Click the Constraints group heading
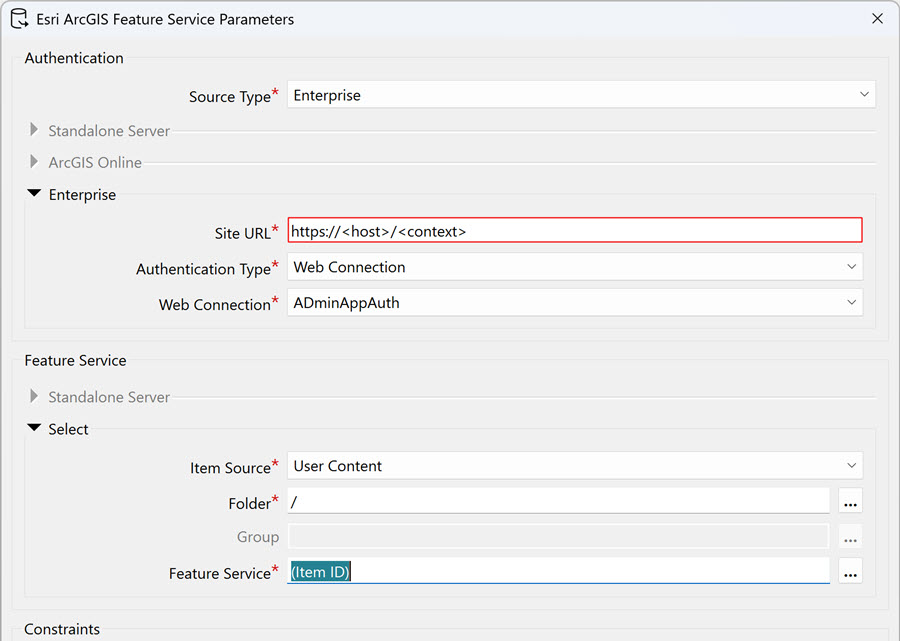Screen dimensions: 900x641 pyautogui.click(x=62, y=629)
